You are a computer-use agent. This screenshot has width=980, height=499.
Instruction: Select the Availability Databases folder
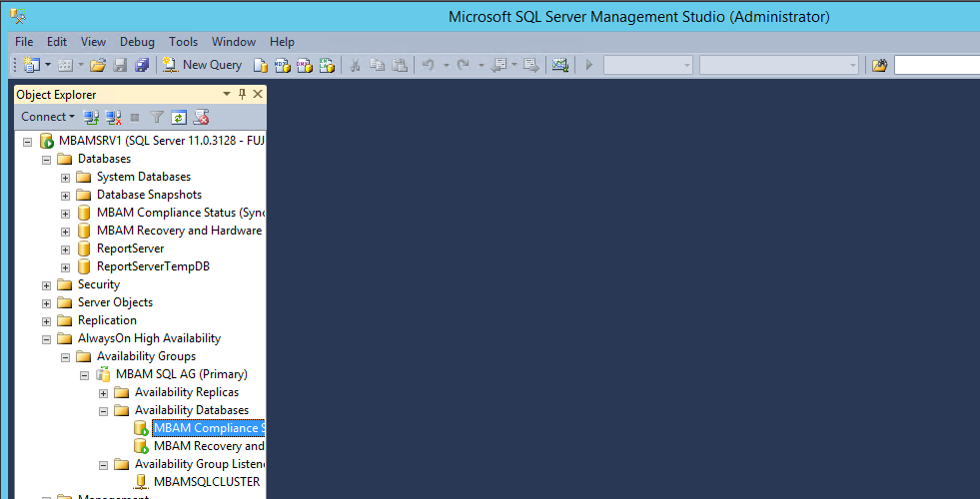coord(191,410)
